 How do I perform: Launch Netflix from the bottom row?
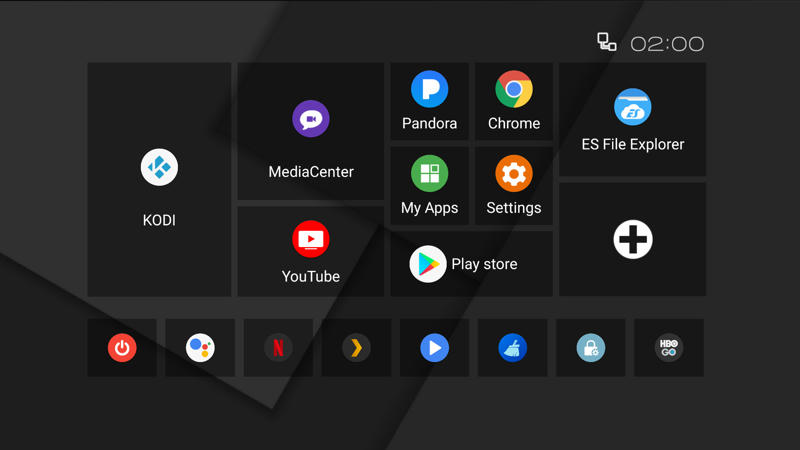click(278, 348)
